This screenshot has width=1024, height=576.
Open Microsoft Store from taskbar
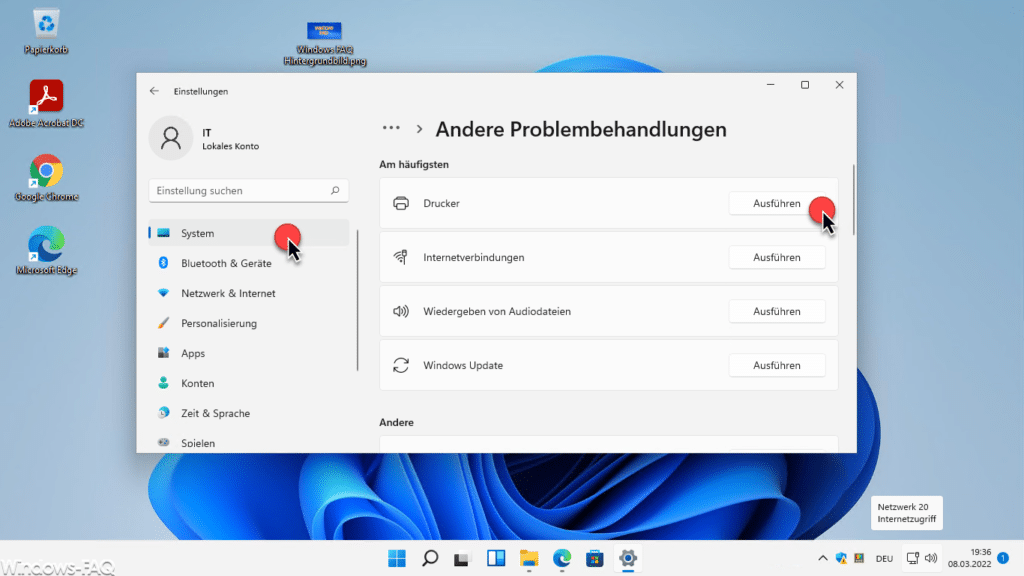[x=594, y=558]
